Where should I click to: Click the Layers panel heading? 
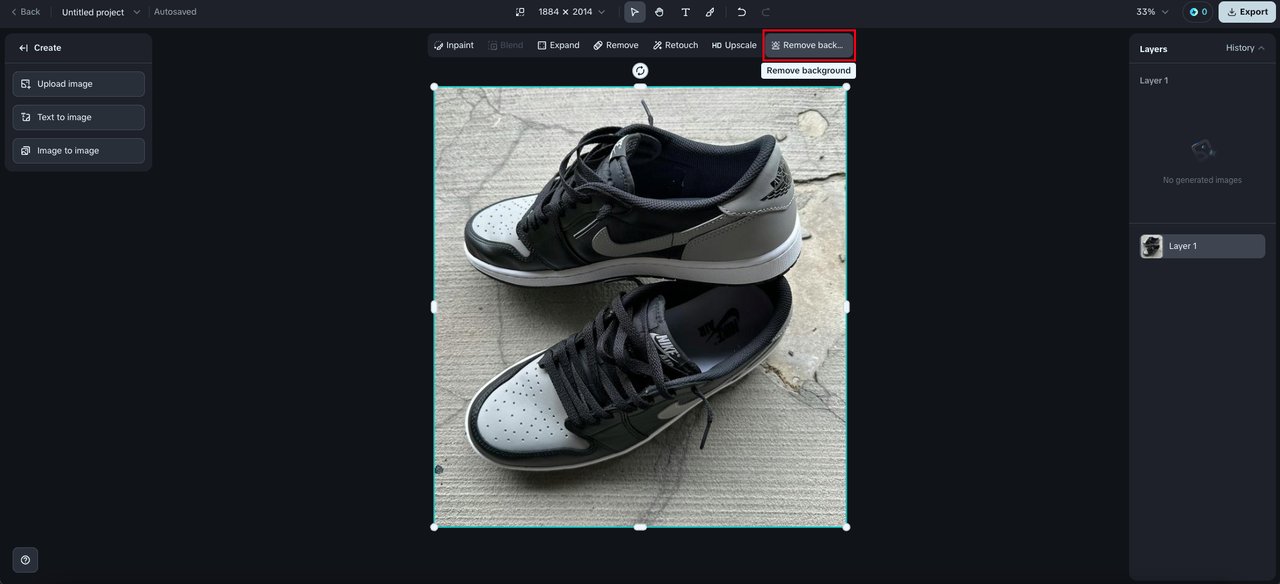pos(1153,48)
